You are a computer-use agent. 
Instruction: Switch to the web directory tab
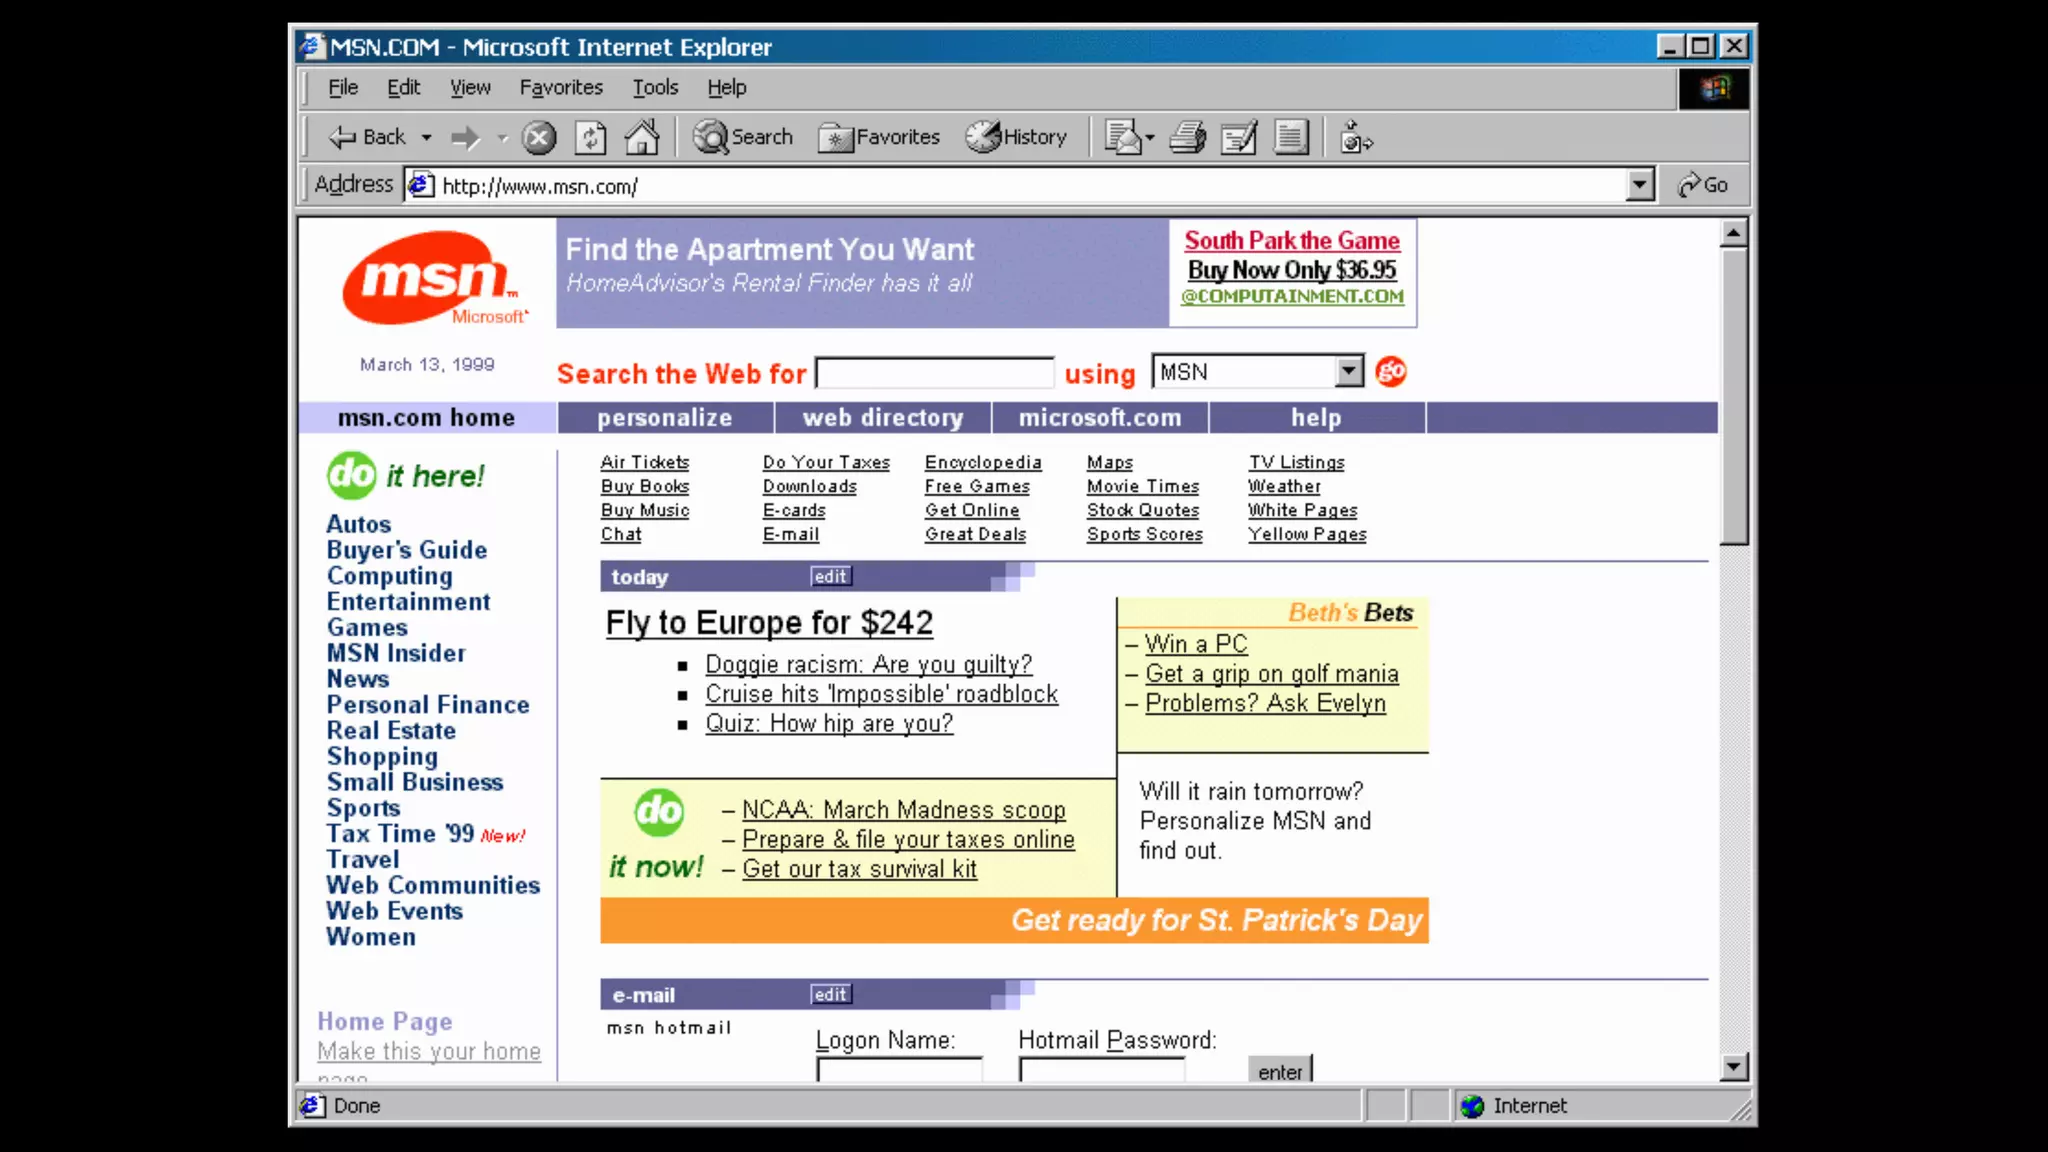882,418
